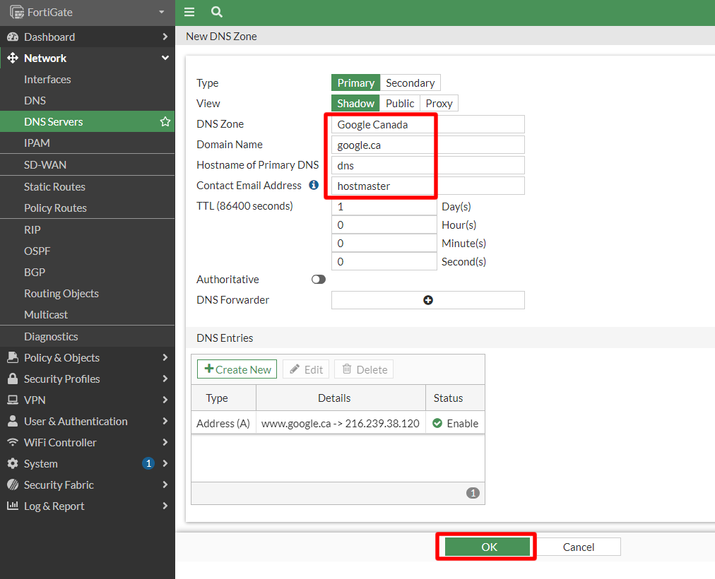
Task: Click the Dashboard gauge icon
Action: (13, 37)
